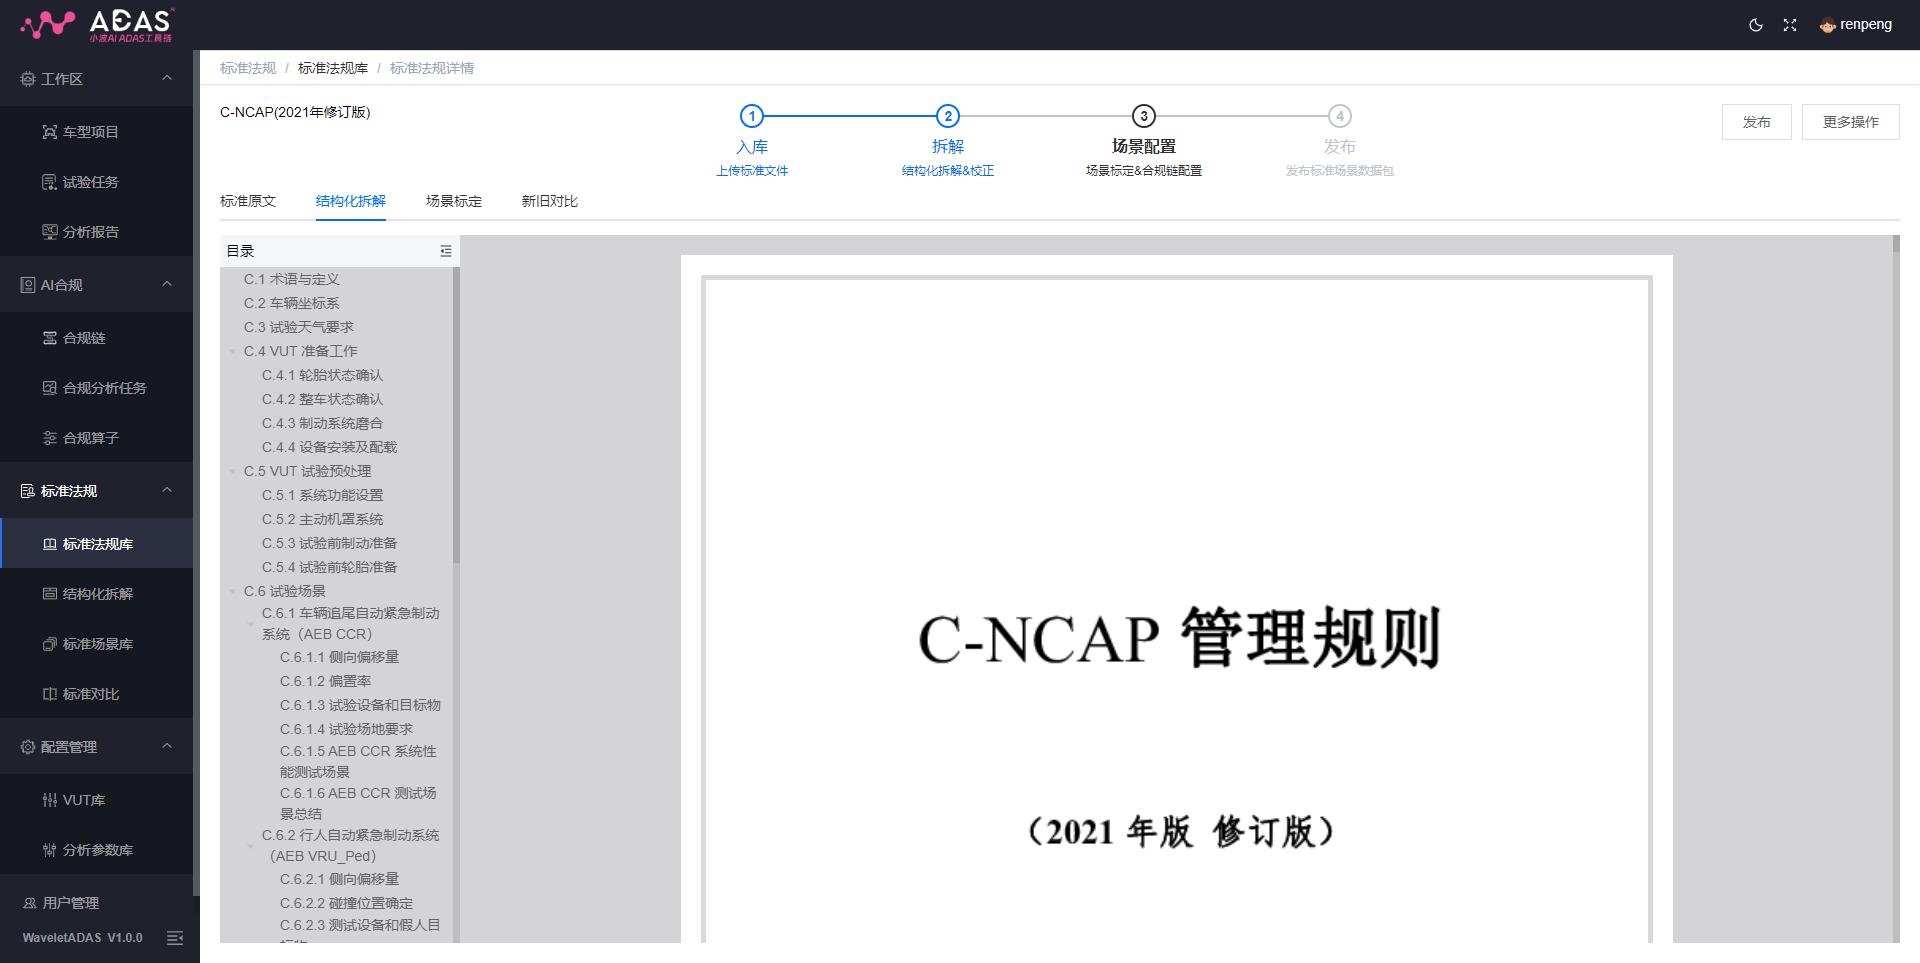Select C.6.2.2 碰撞位置确定
The image size is (1920, 963).
[346, 903]
